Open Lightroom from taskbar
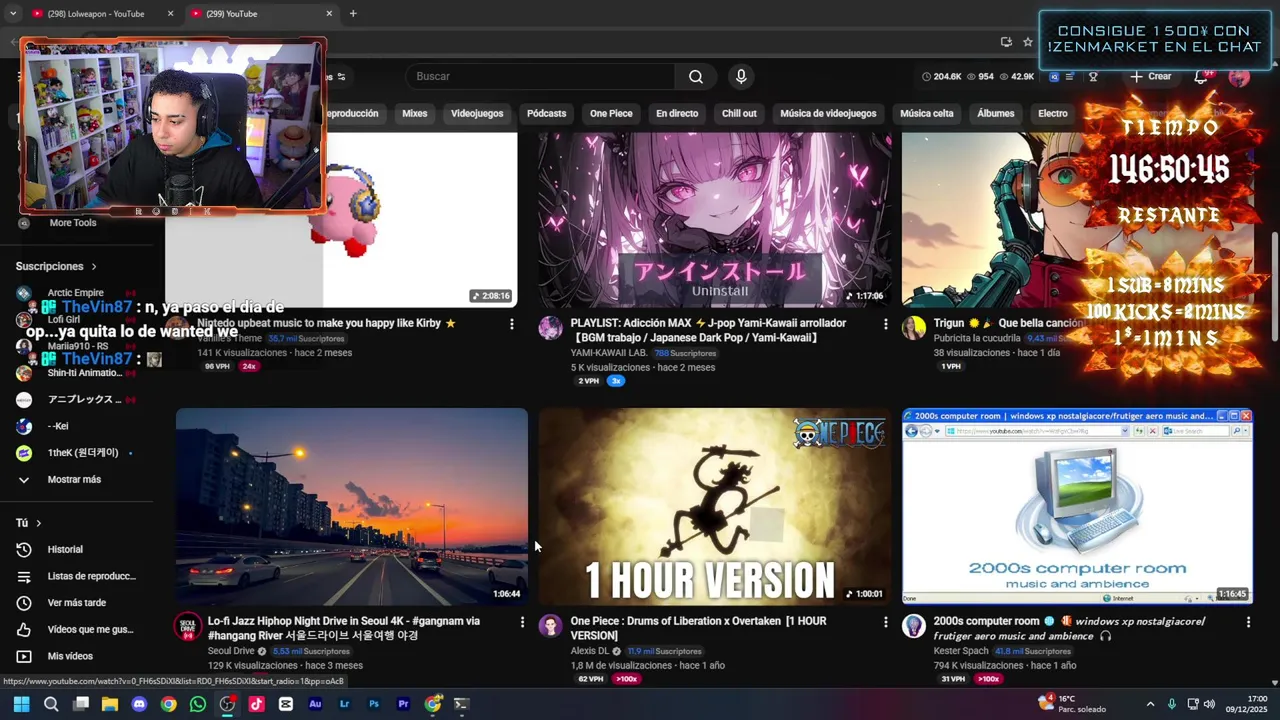This screenshot has width=1280, height=720. [345, 704]
